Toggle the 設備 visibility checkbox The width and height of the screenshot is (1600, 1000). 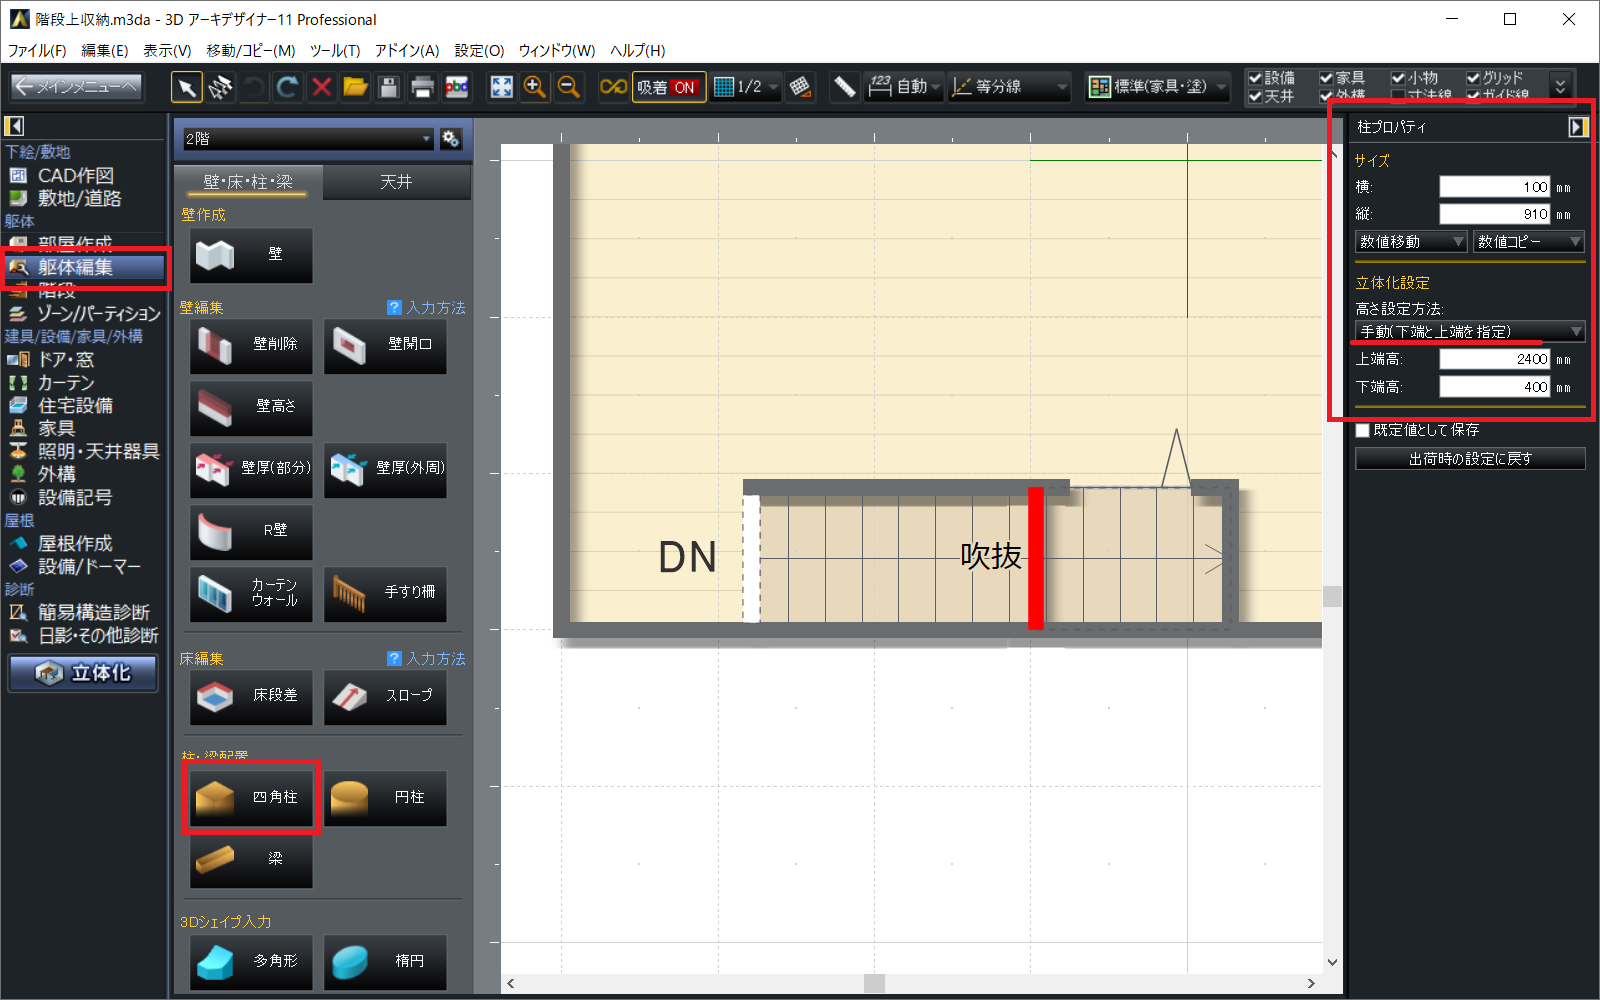coord(1255,78)
